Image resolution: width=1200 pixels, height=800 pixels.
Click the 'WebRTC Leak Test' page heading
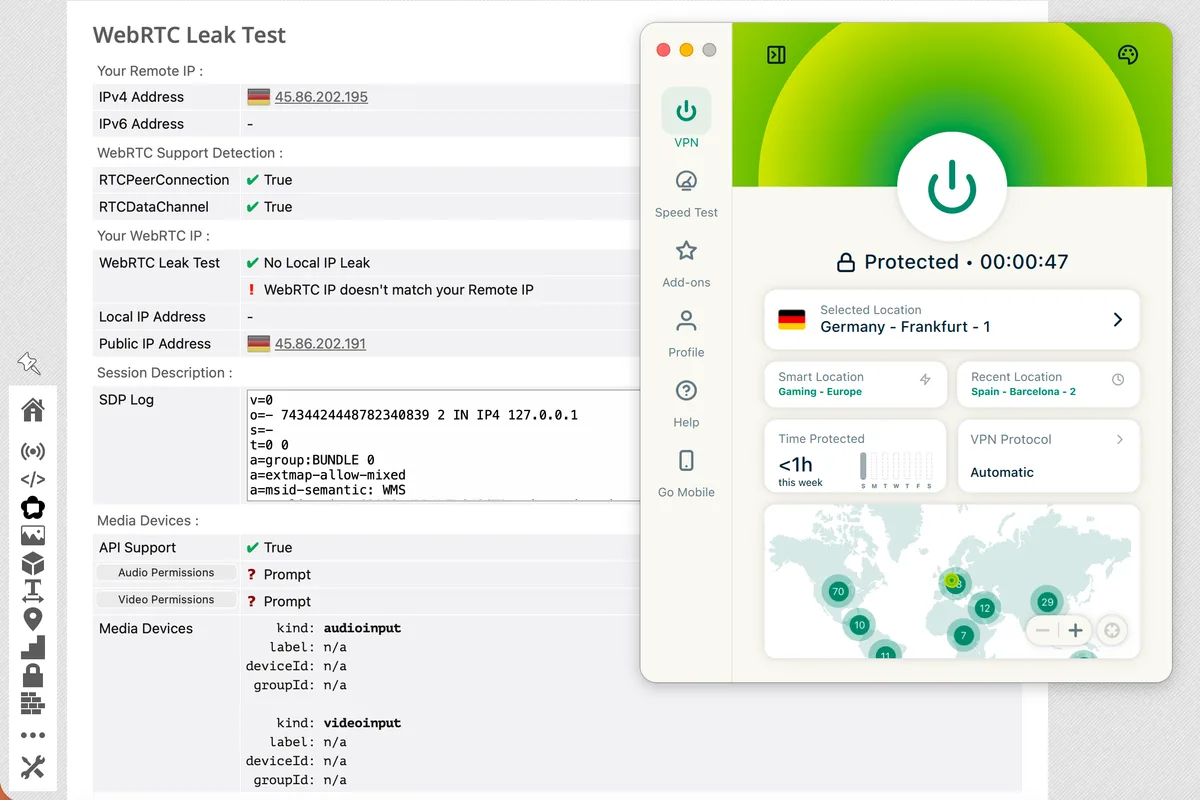(189, 35)
